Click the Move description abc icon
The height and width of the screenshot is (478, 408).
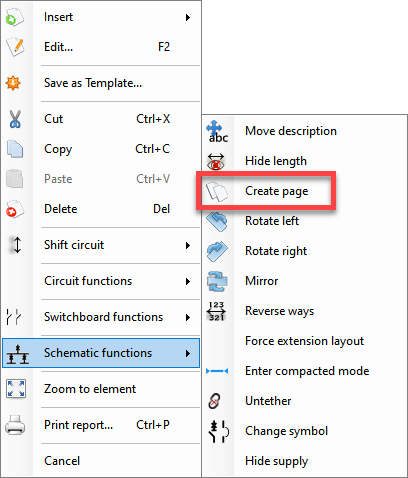point(217,131)
